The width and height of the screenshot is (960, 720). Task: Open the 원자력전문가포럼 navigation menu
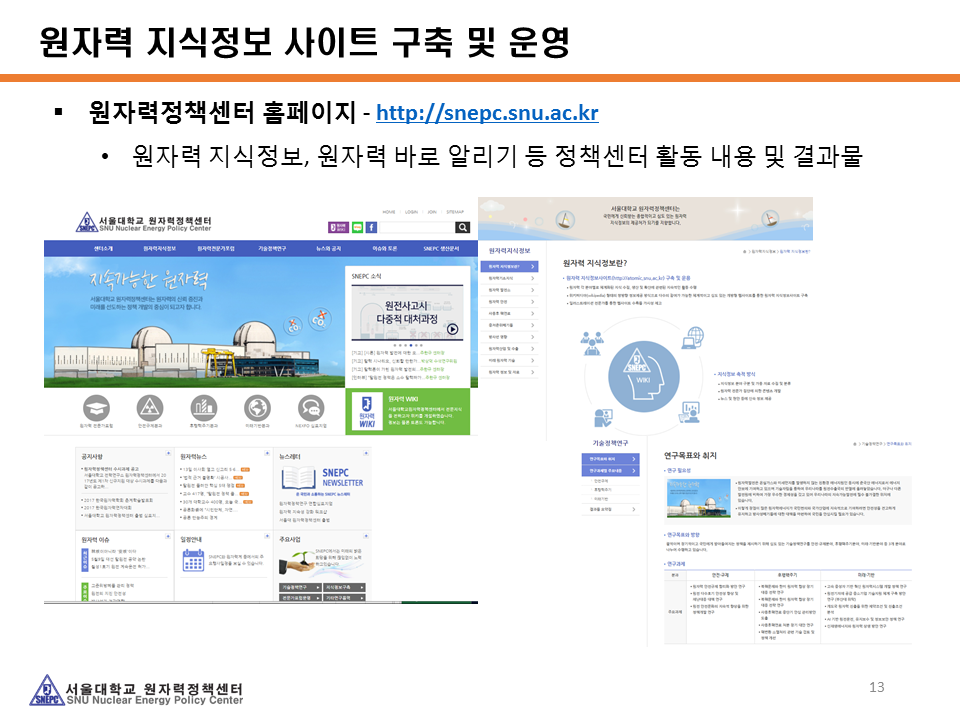pyautogui.click(x=216, y=249)
